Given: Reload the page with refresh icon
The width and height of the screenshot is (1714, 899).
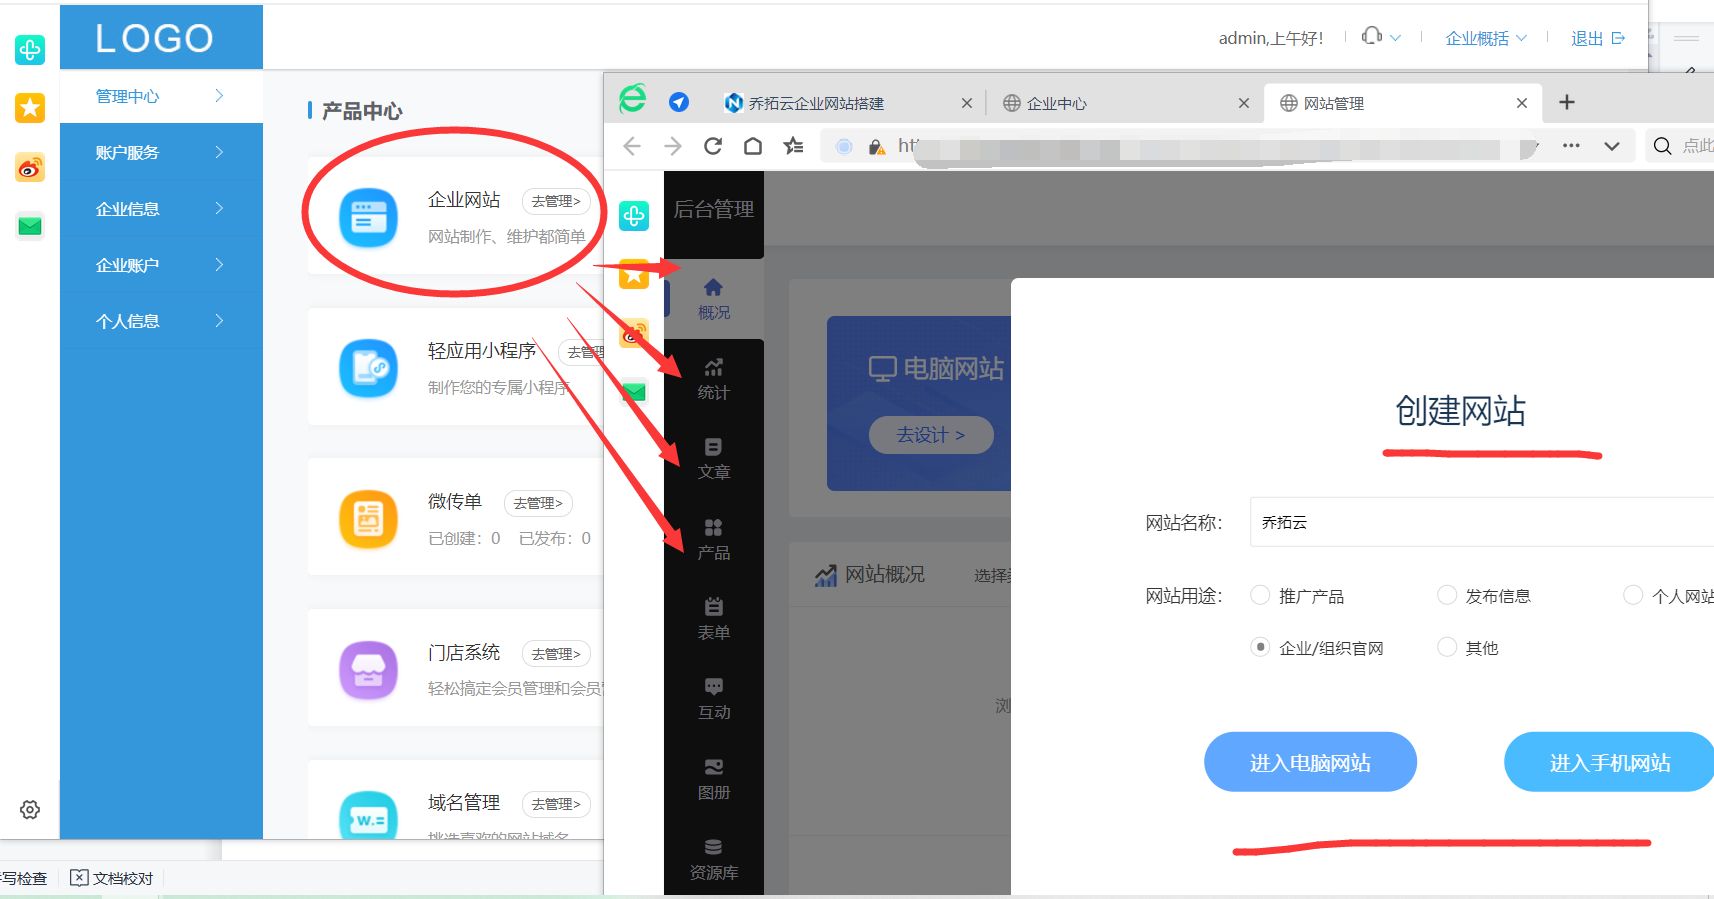Looking at the screenshot, I should click(713, 146).
